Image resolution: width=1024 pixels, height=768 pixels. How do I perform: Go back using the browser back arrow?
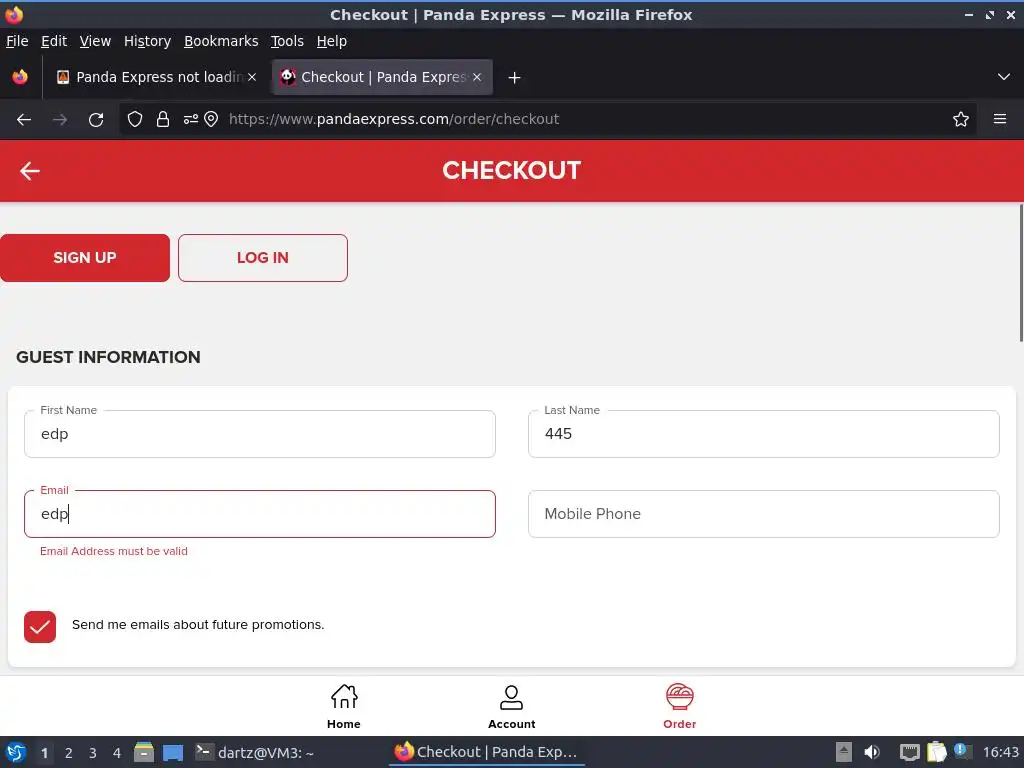24,120
